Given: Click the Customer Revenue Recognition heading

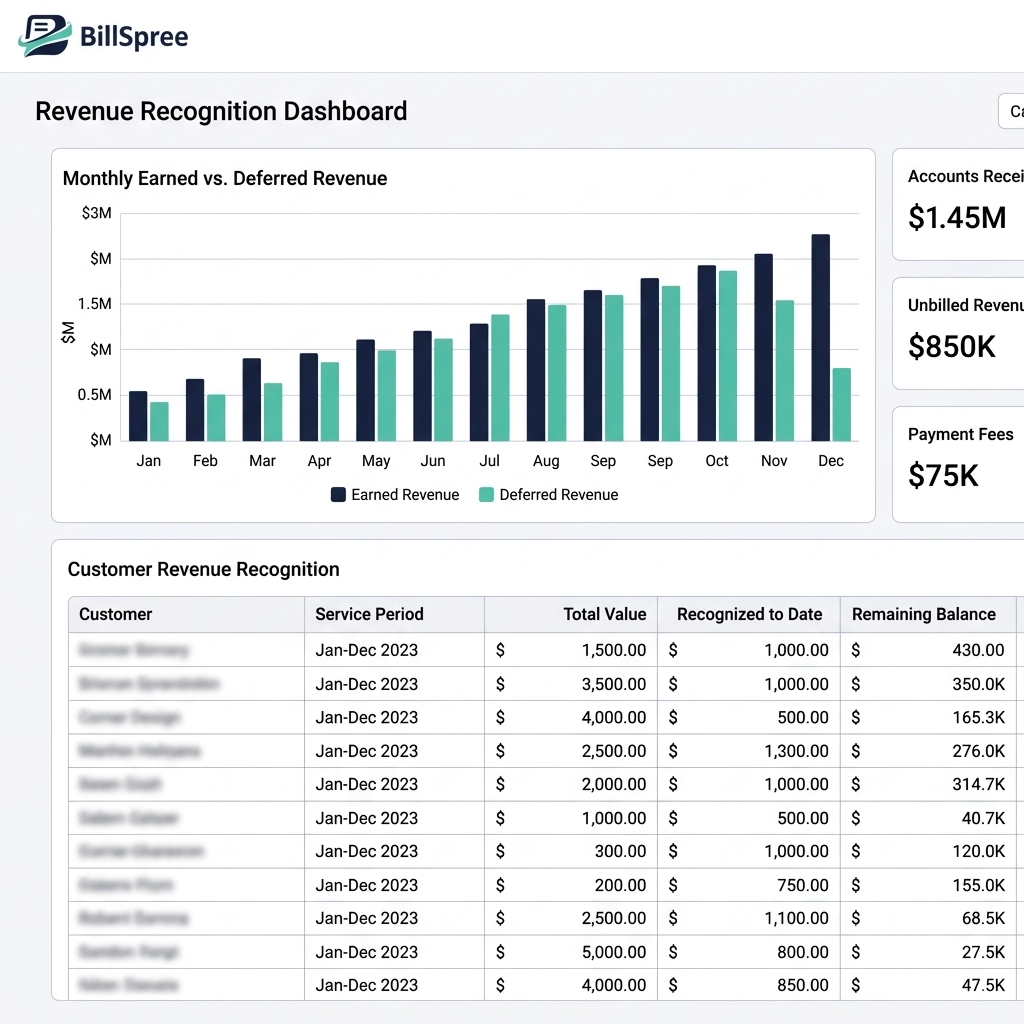Looking at the screenshot, I should click(203, 569).
